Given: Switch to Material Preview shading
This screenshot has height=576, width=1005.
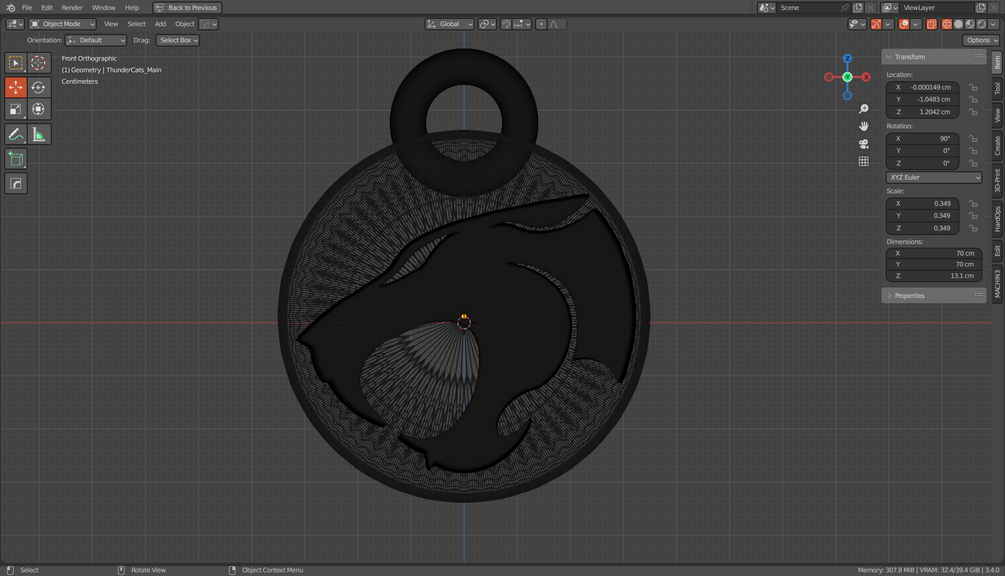Looking at the screenshot, I should 970,24.
